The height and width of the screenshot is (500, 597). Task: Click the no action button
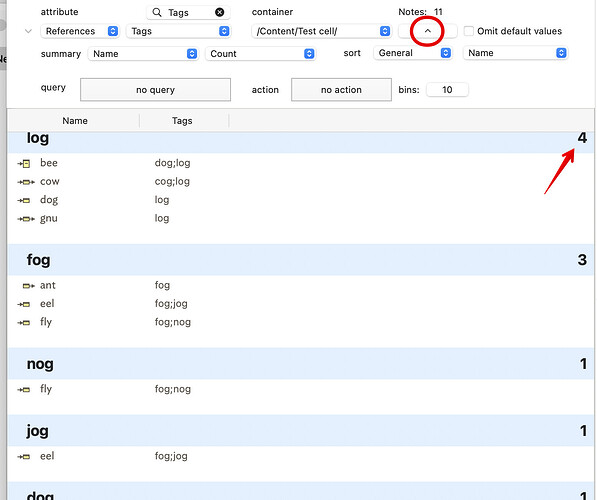(x=341, y=90)
